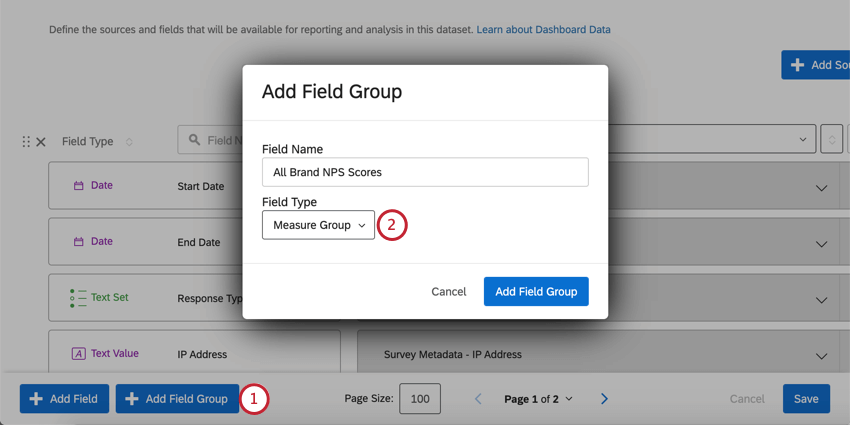Click the Text Value 'A' icon
Screen dimensions: 850x425
tap(79, 354)
